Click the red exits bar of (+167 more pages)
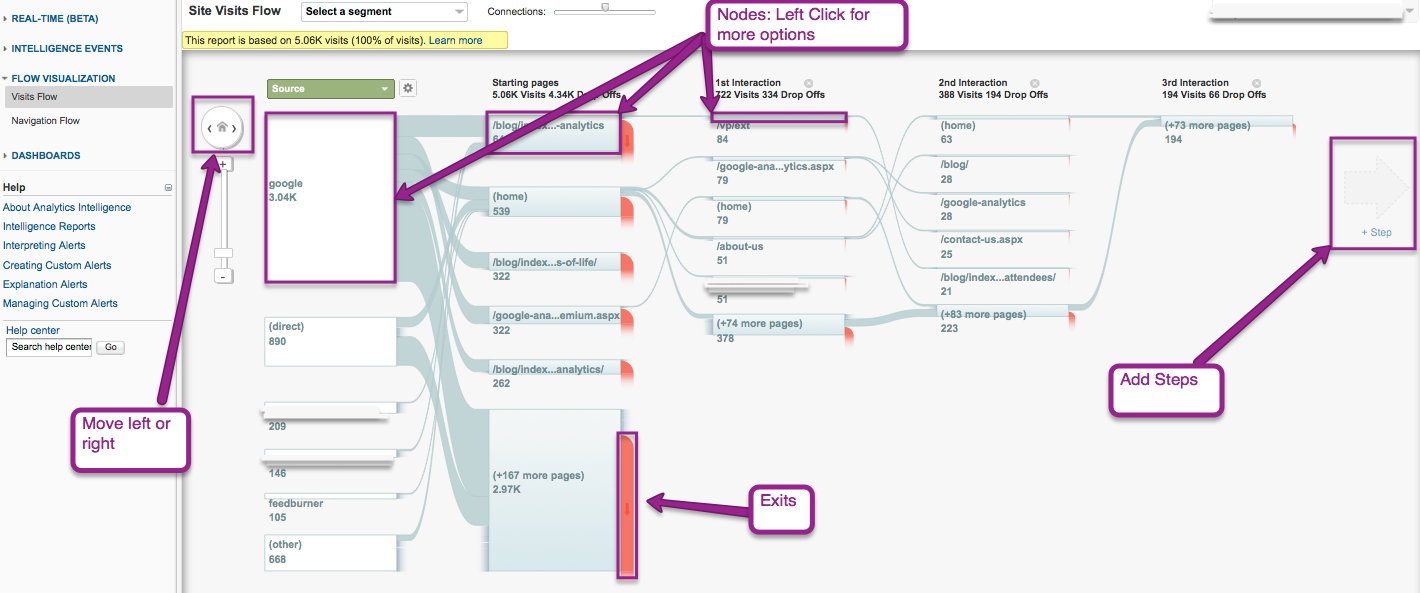The height and width of the screenshot is (593, 1420). tap(628, 506)
